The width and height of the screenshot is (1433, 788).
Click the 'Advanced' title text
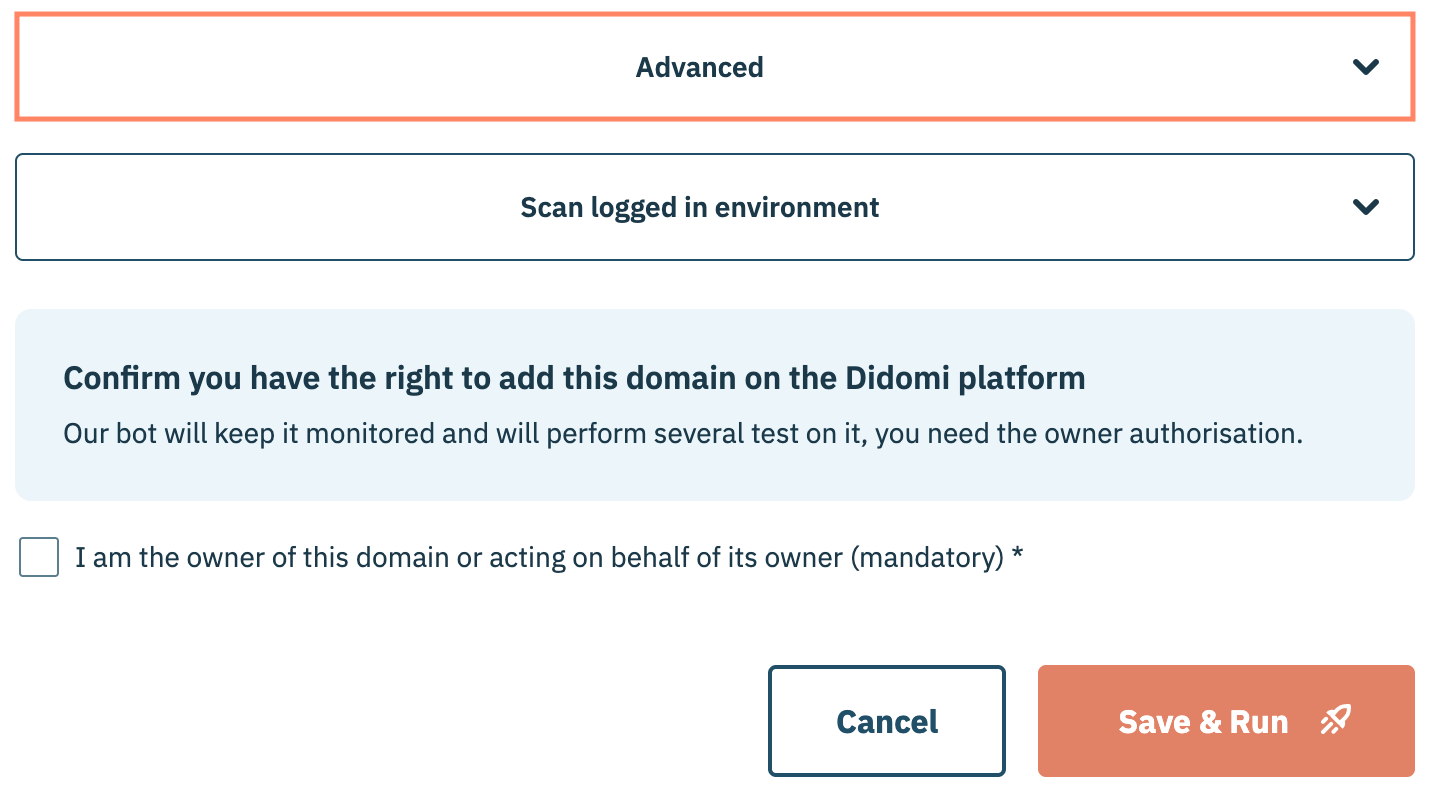click(699, 67)
